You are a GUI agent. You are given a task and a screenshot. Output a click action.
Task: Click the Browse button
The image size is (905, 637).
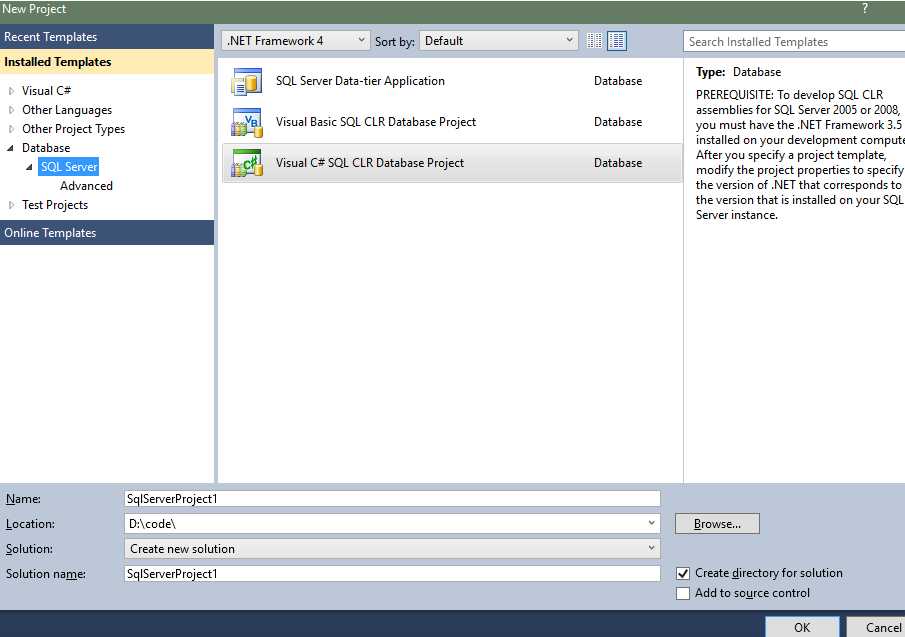717,523
